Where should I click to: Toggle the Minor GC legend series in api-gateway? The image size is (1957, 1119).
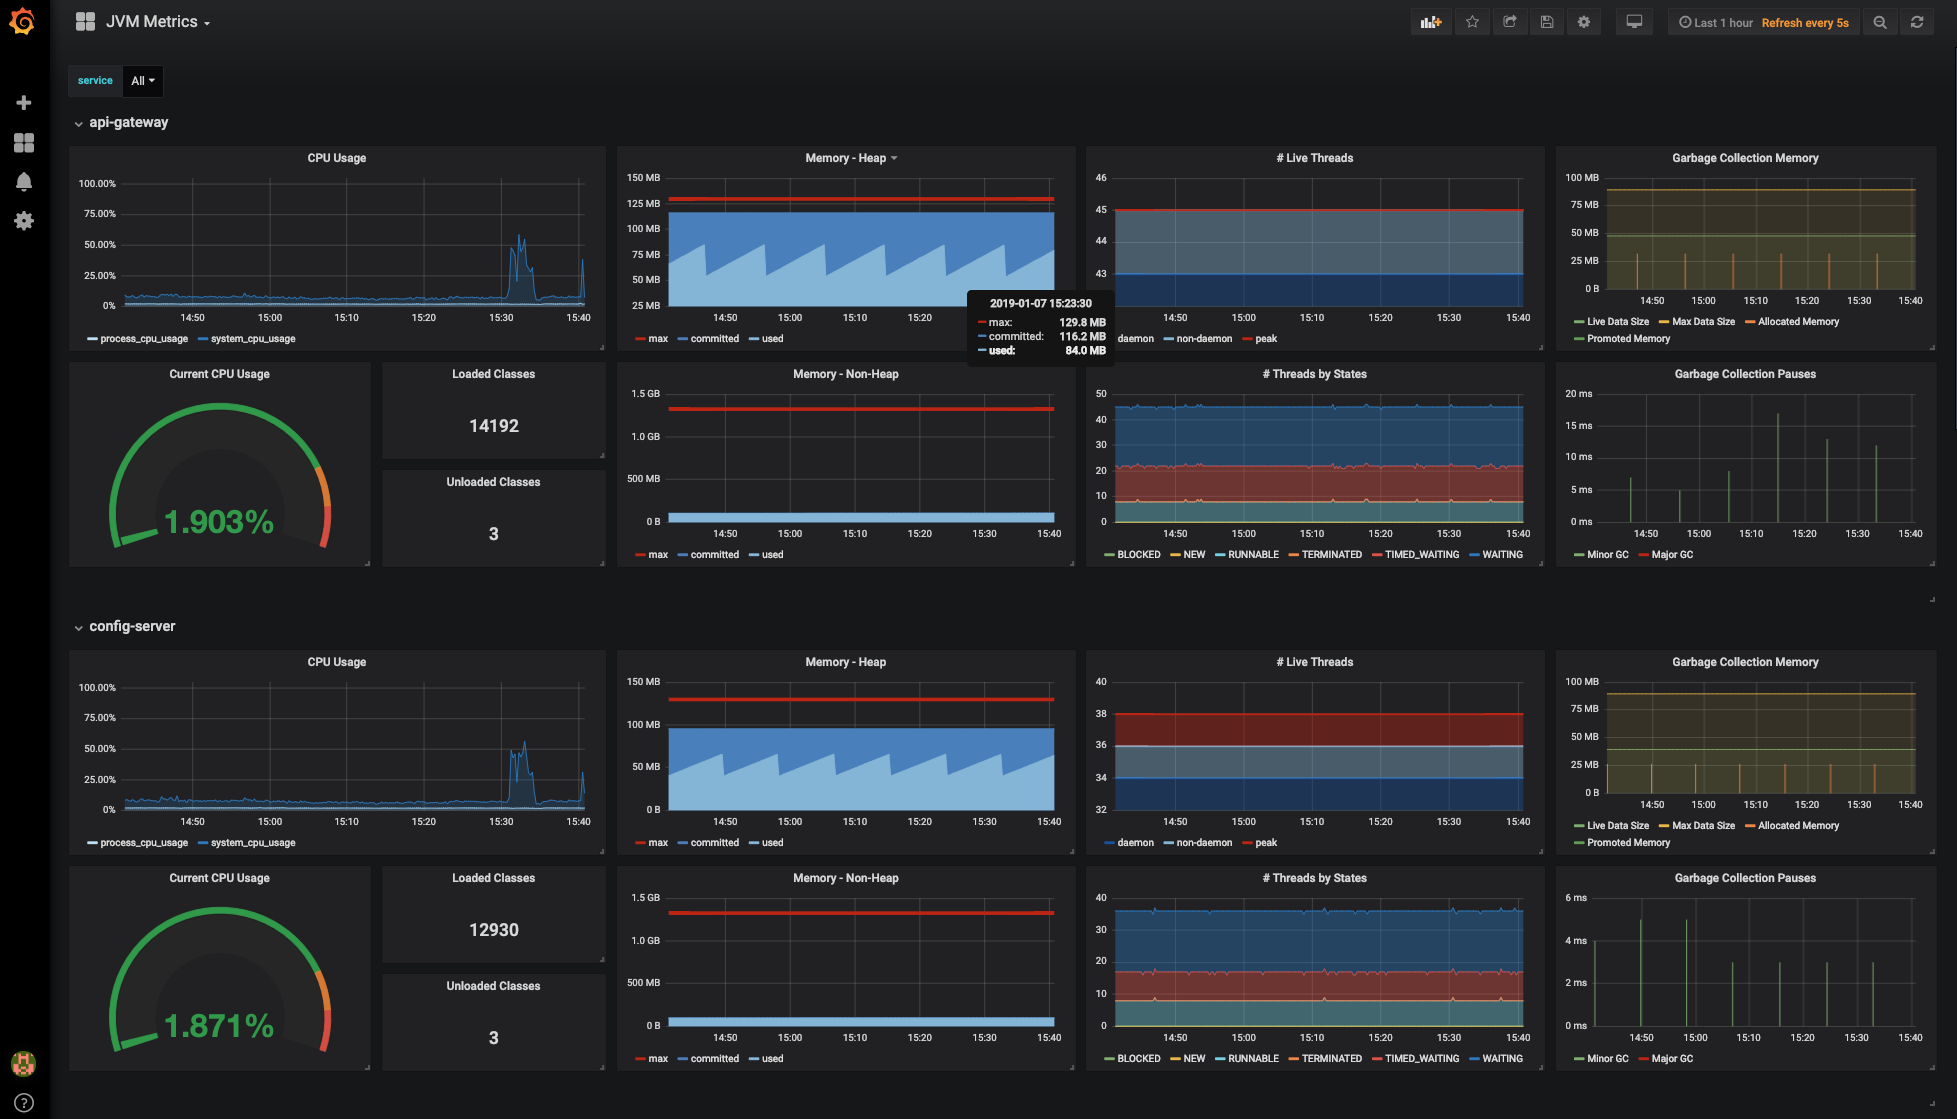pyautogui.click(x=1607, y=555)
